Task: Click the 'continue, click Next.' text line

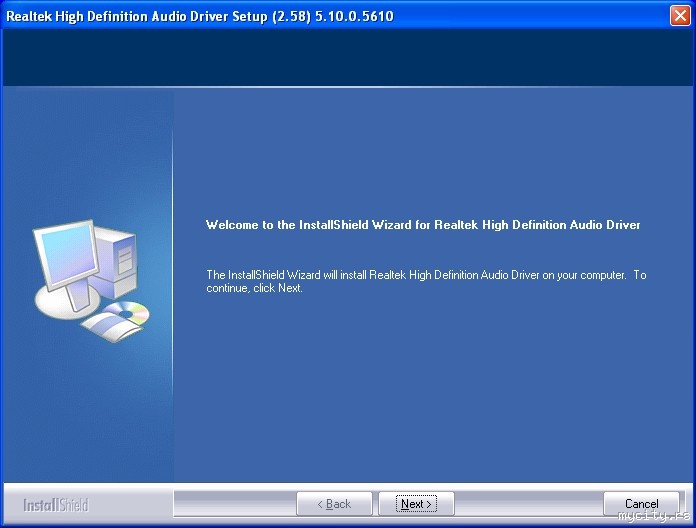Action: pyautogui.click(x=254, y=288)
